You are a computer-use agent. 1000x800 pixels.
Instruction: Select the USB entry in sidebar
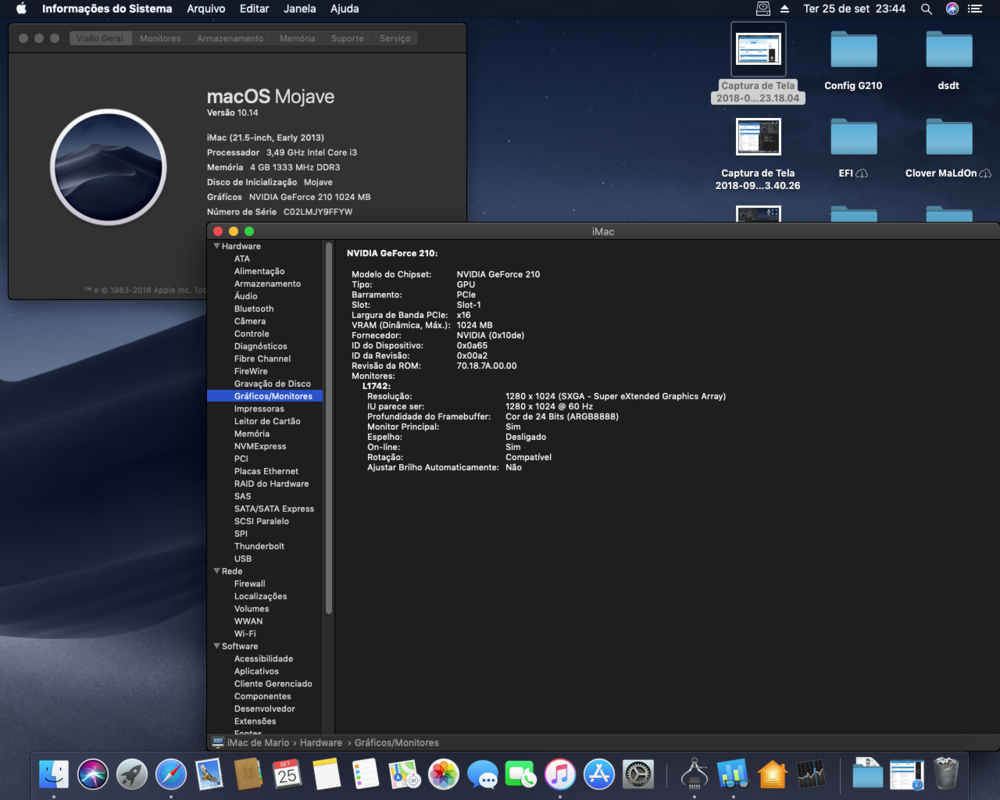pos(243,559)
